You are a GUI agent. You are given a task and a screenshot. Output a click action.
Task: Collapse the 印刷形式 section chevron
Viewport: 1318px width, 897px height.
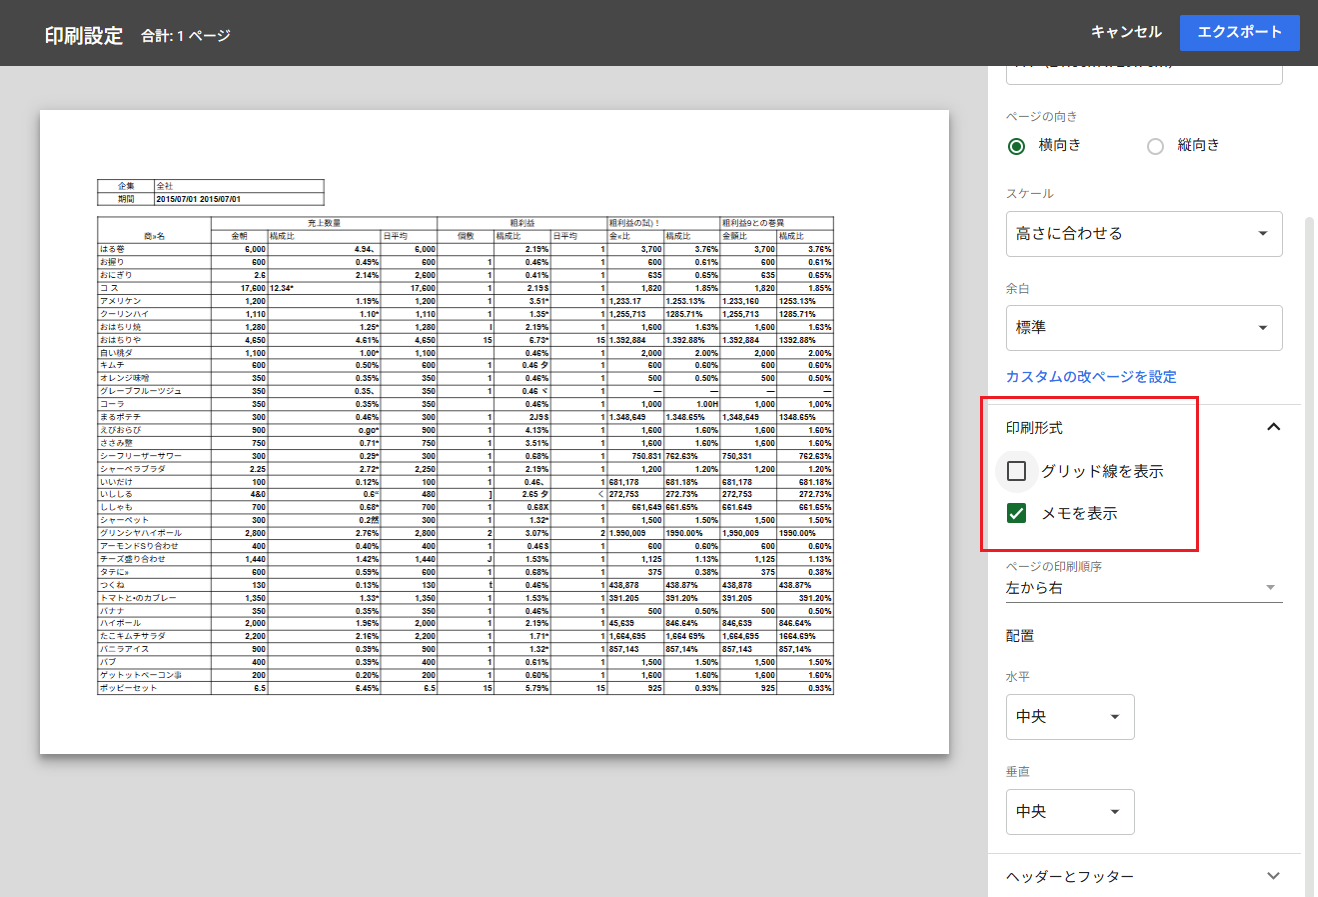pos(1273,427)
